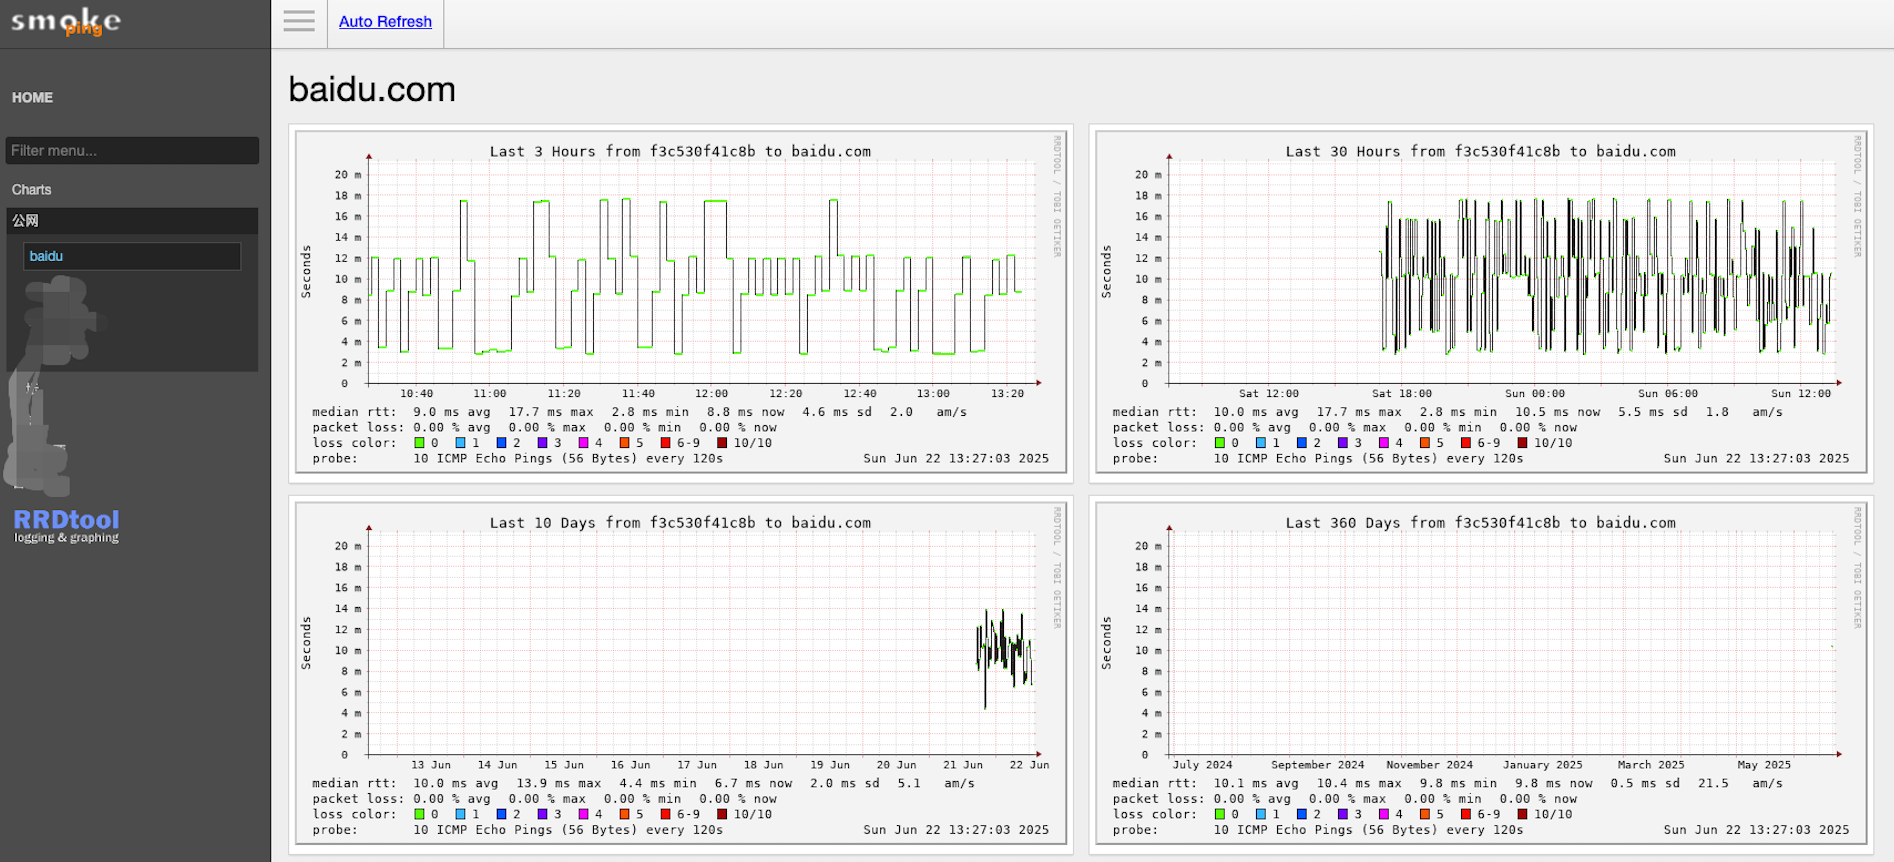This screenshot has height=862, width=1894.
Task: Expand the 公网 menu group
Action: click(132, 221)
